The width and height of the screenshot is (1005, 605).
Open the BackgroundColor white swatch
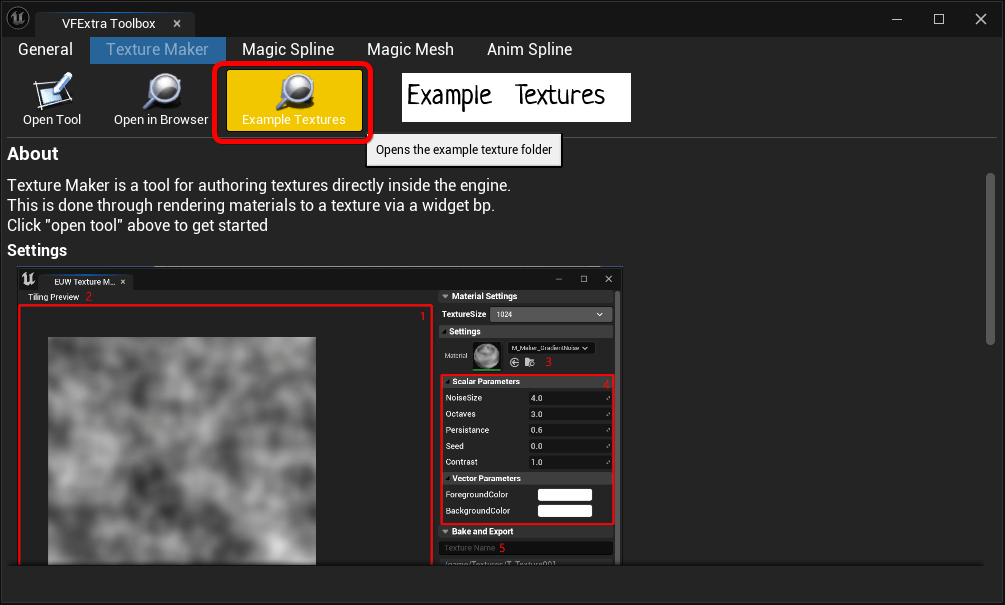pos(565,511)
